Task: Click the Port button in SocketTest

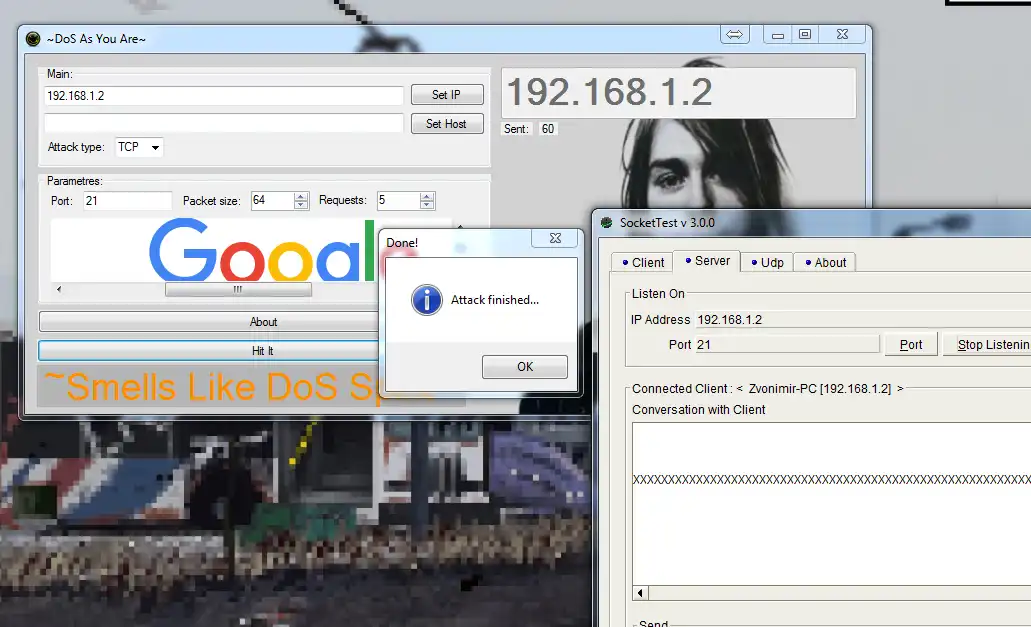Action: [x=911, y=344]
